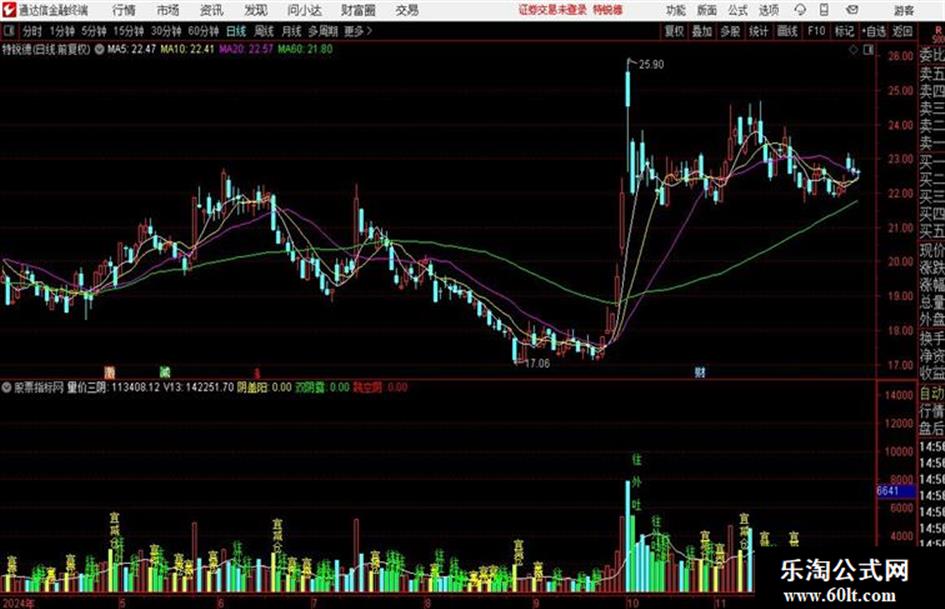Open the 财富圈 menu
The height and width of the screenshot is (609, 945).
tap(358, 10)
